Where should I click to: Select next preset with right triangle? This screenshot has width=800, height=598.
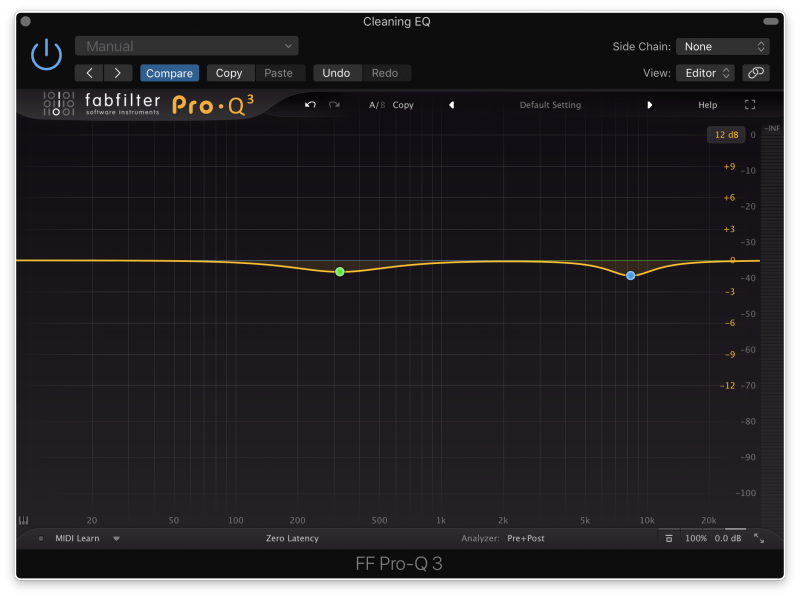coord(649,105)
